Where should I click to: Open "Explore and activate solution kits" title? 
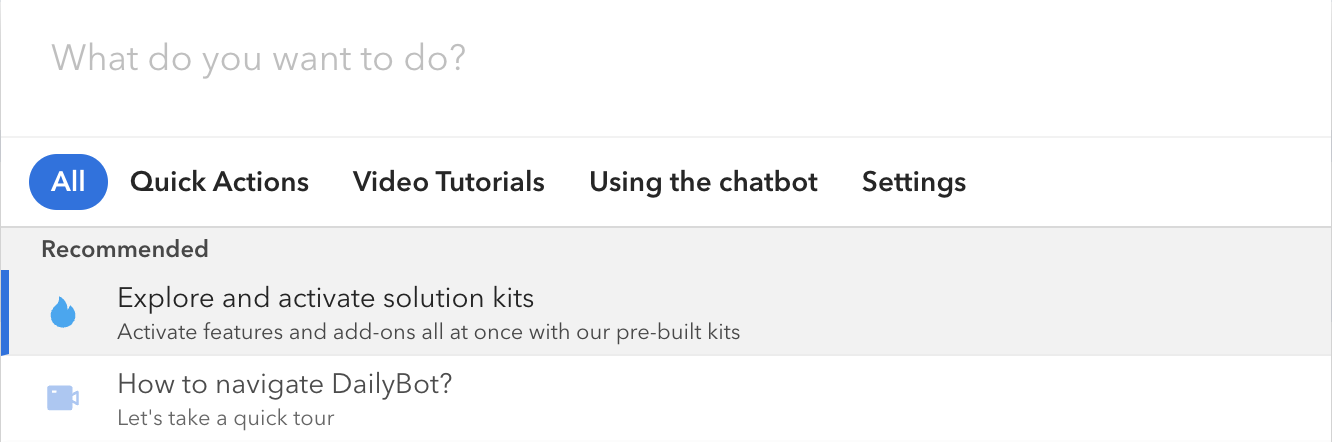[326, 298]
